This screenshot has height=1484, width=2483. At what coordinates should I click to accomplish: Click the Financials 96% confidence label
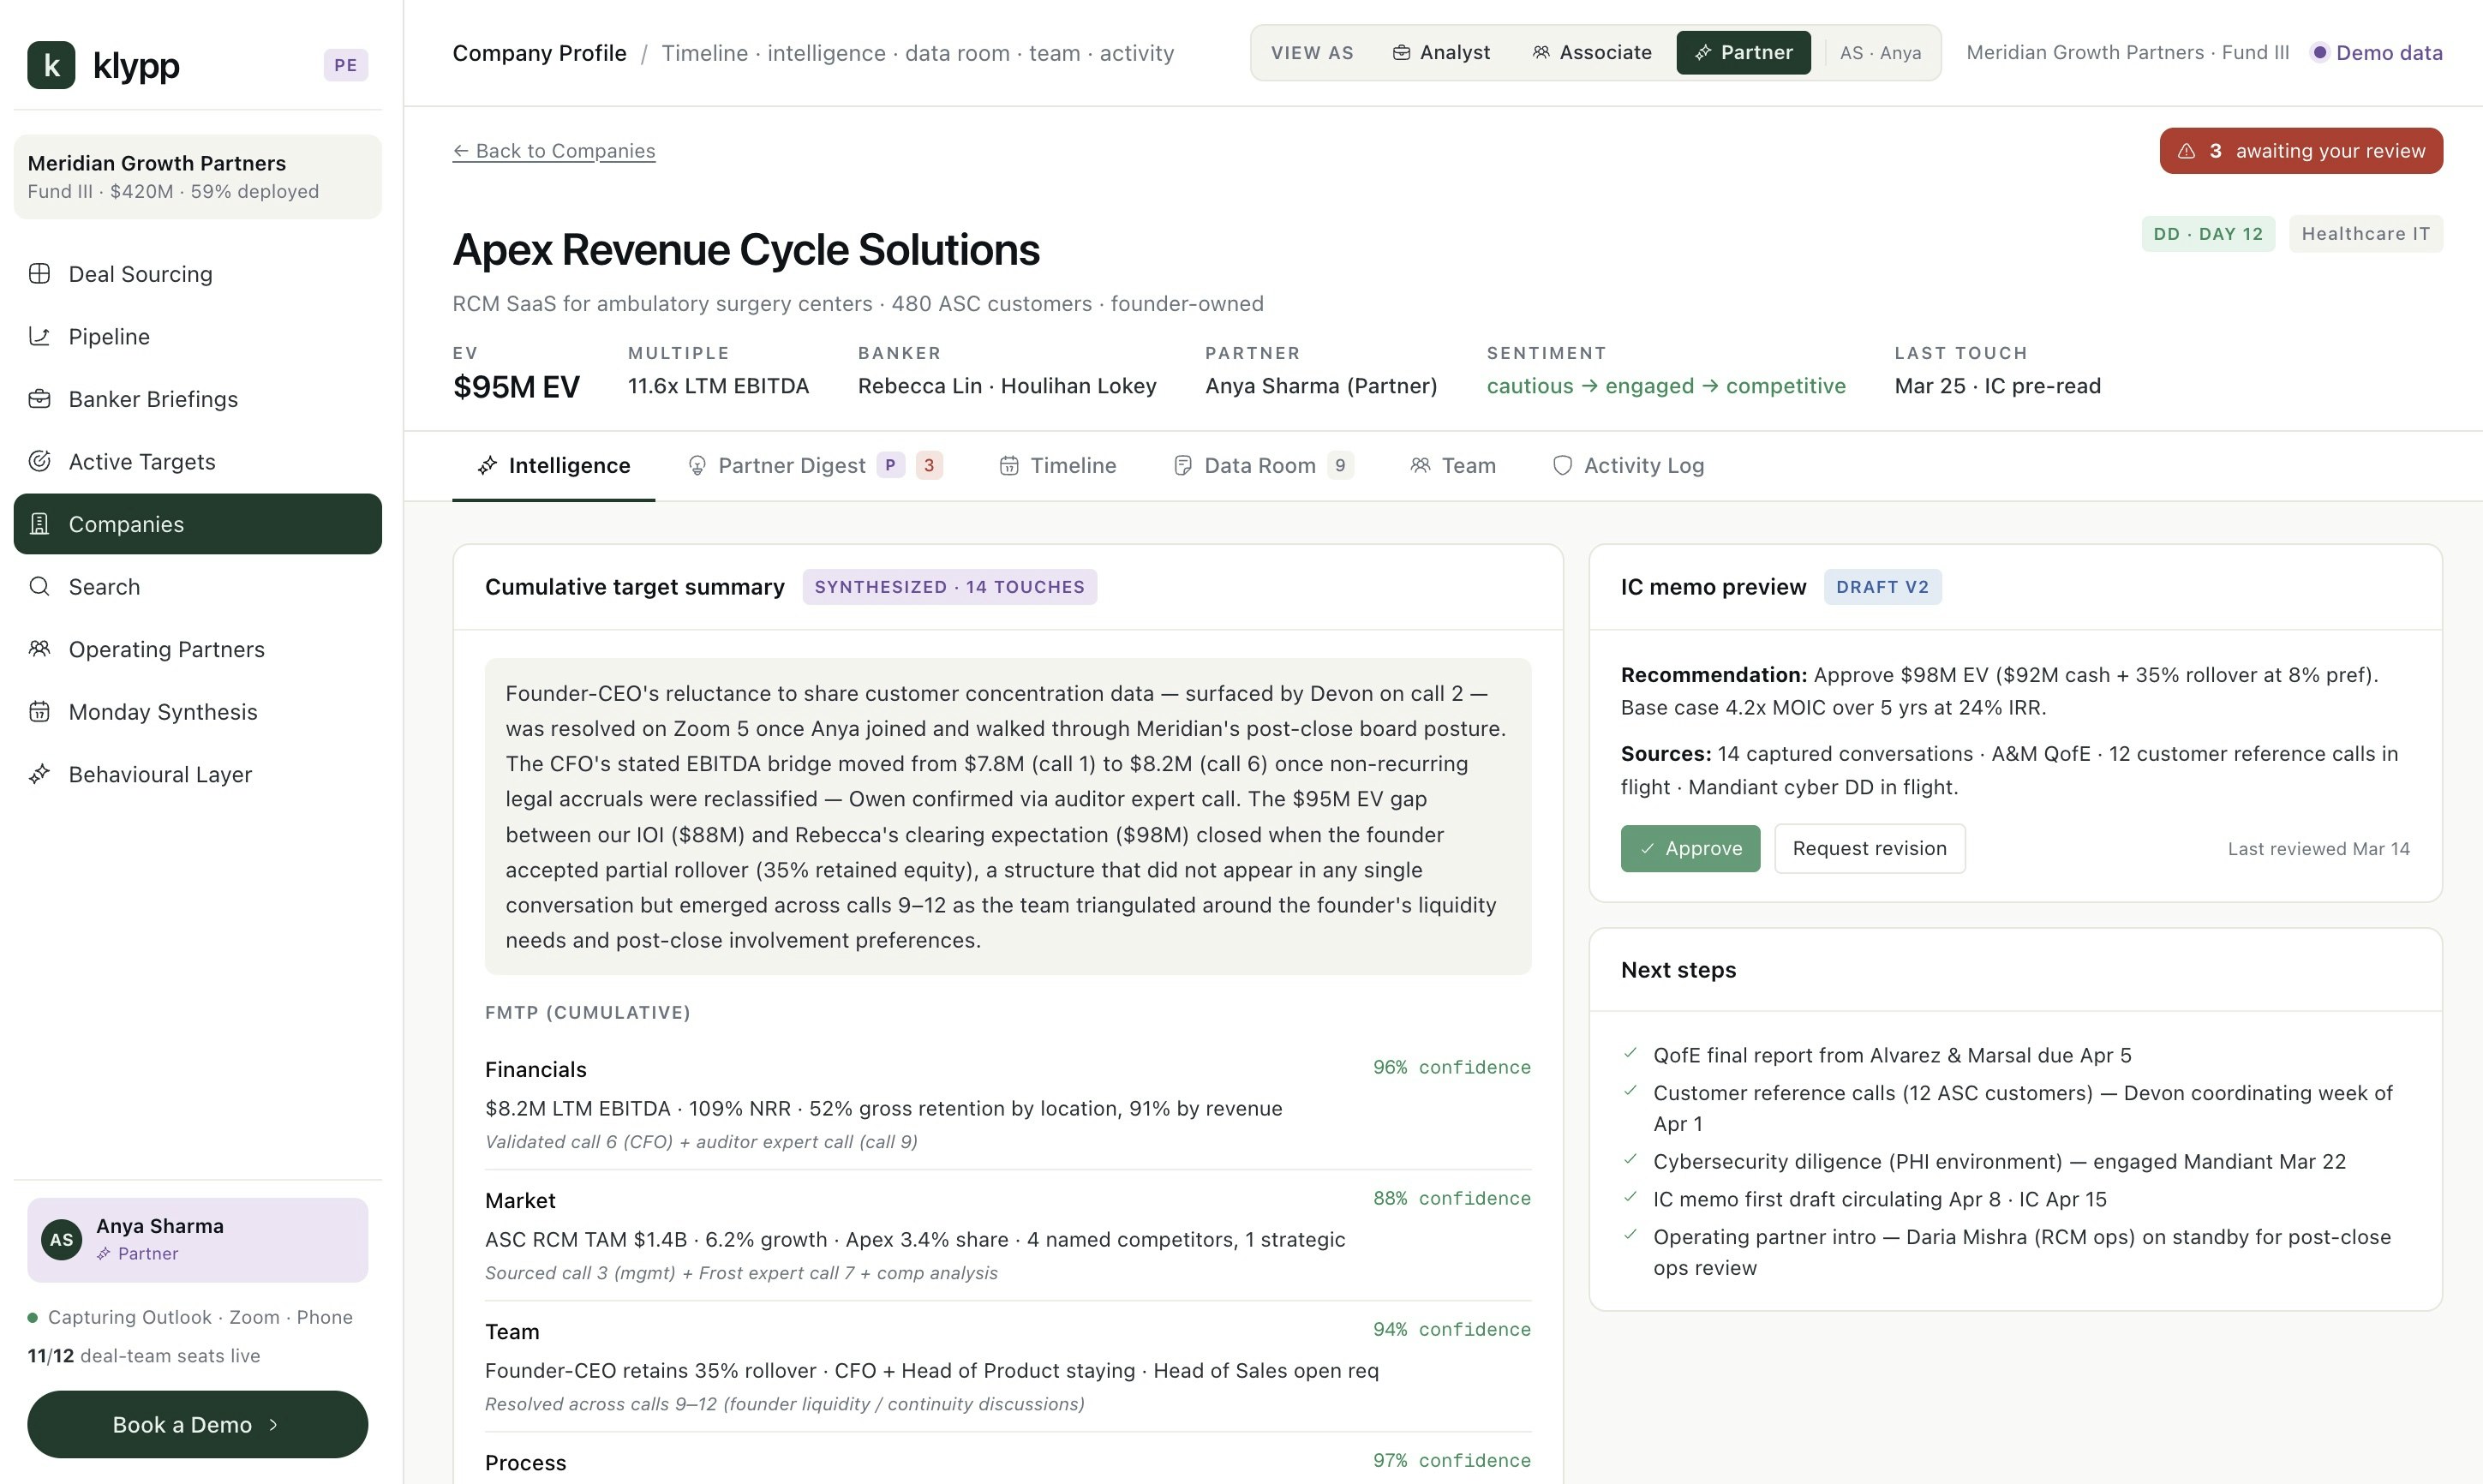(x=1451, y=1067)
